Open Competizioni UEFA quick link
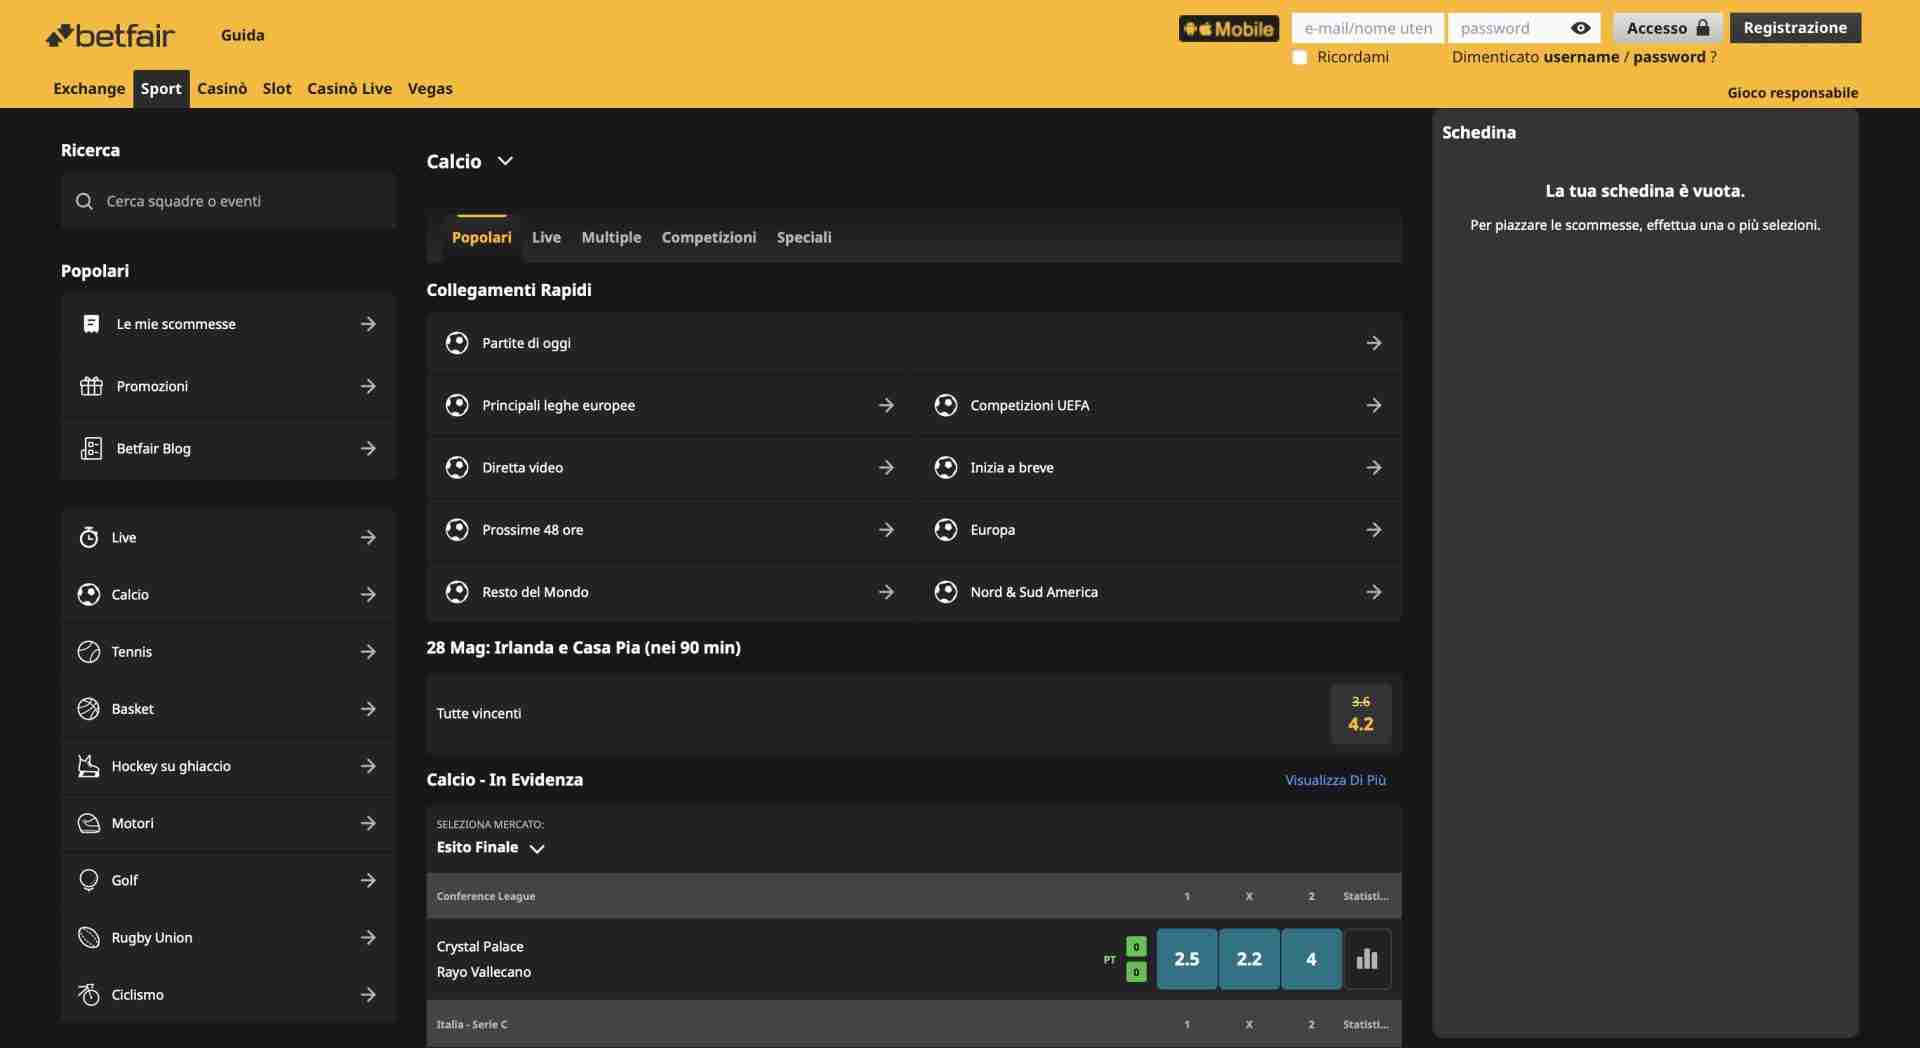 click(x=1158, y=405)
